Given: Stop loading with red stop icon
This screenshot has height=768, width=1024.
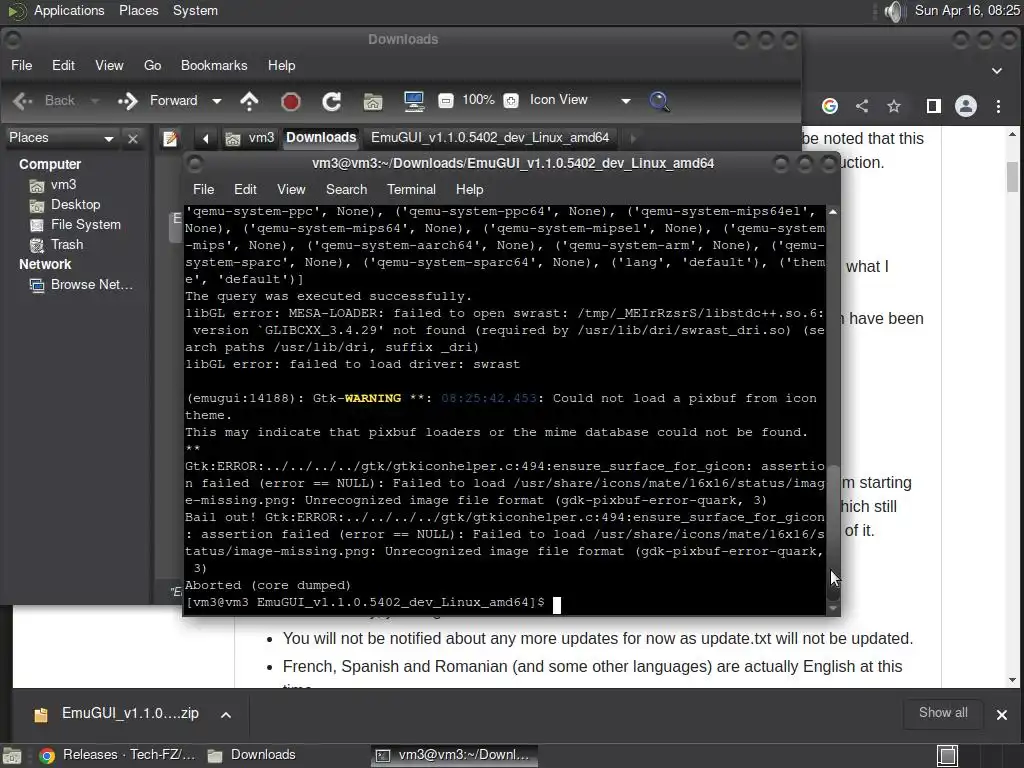Looking at the screenshot, I should pos(291,101).
